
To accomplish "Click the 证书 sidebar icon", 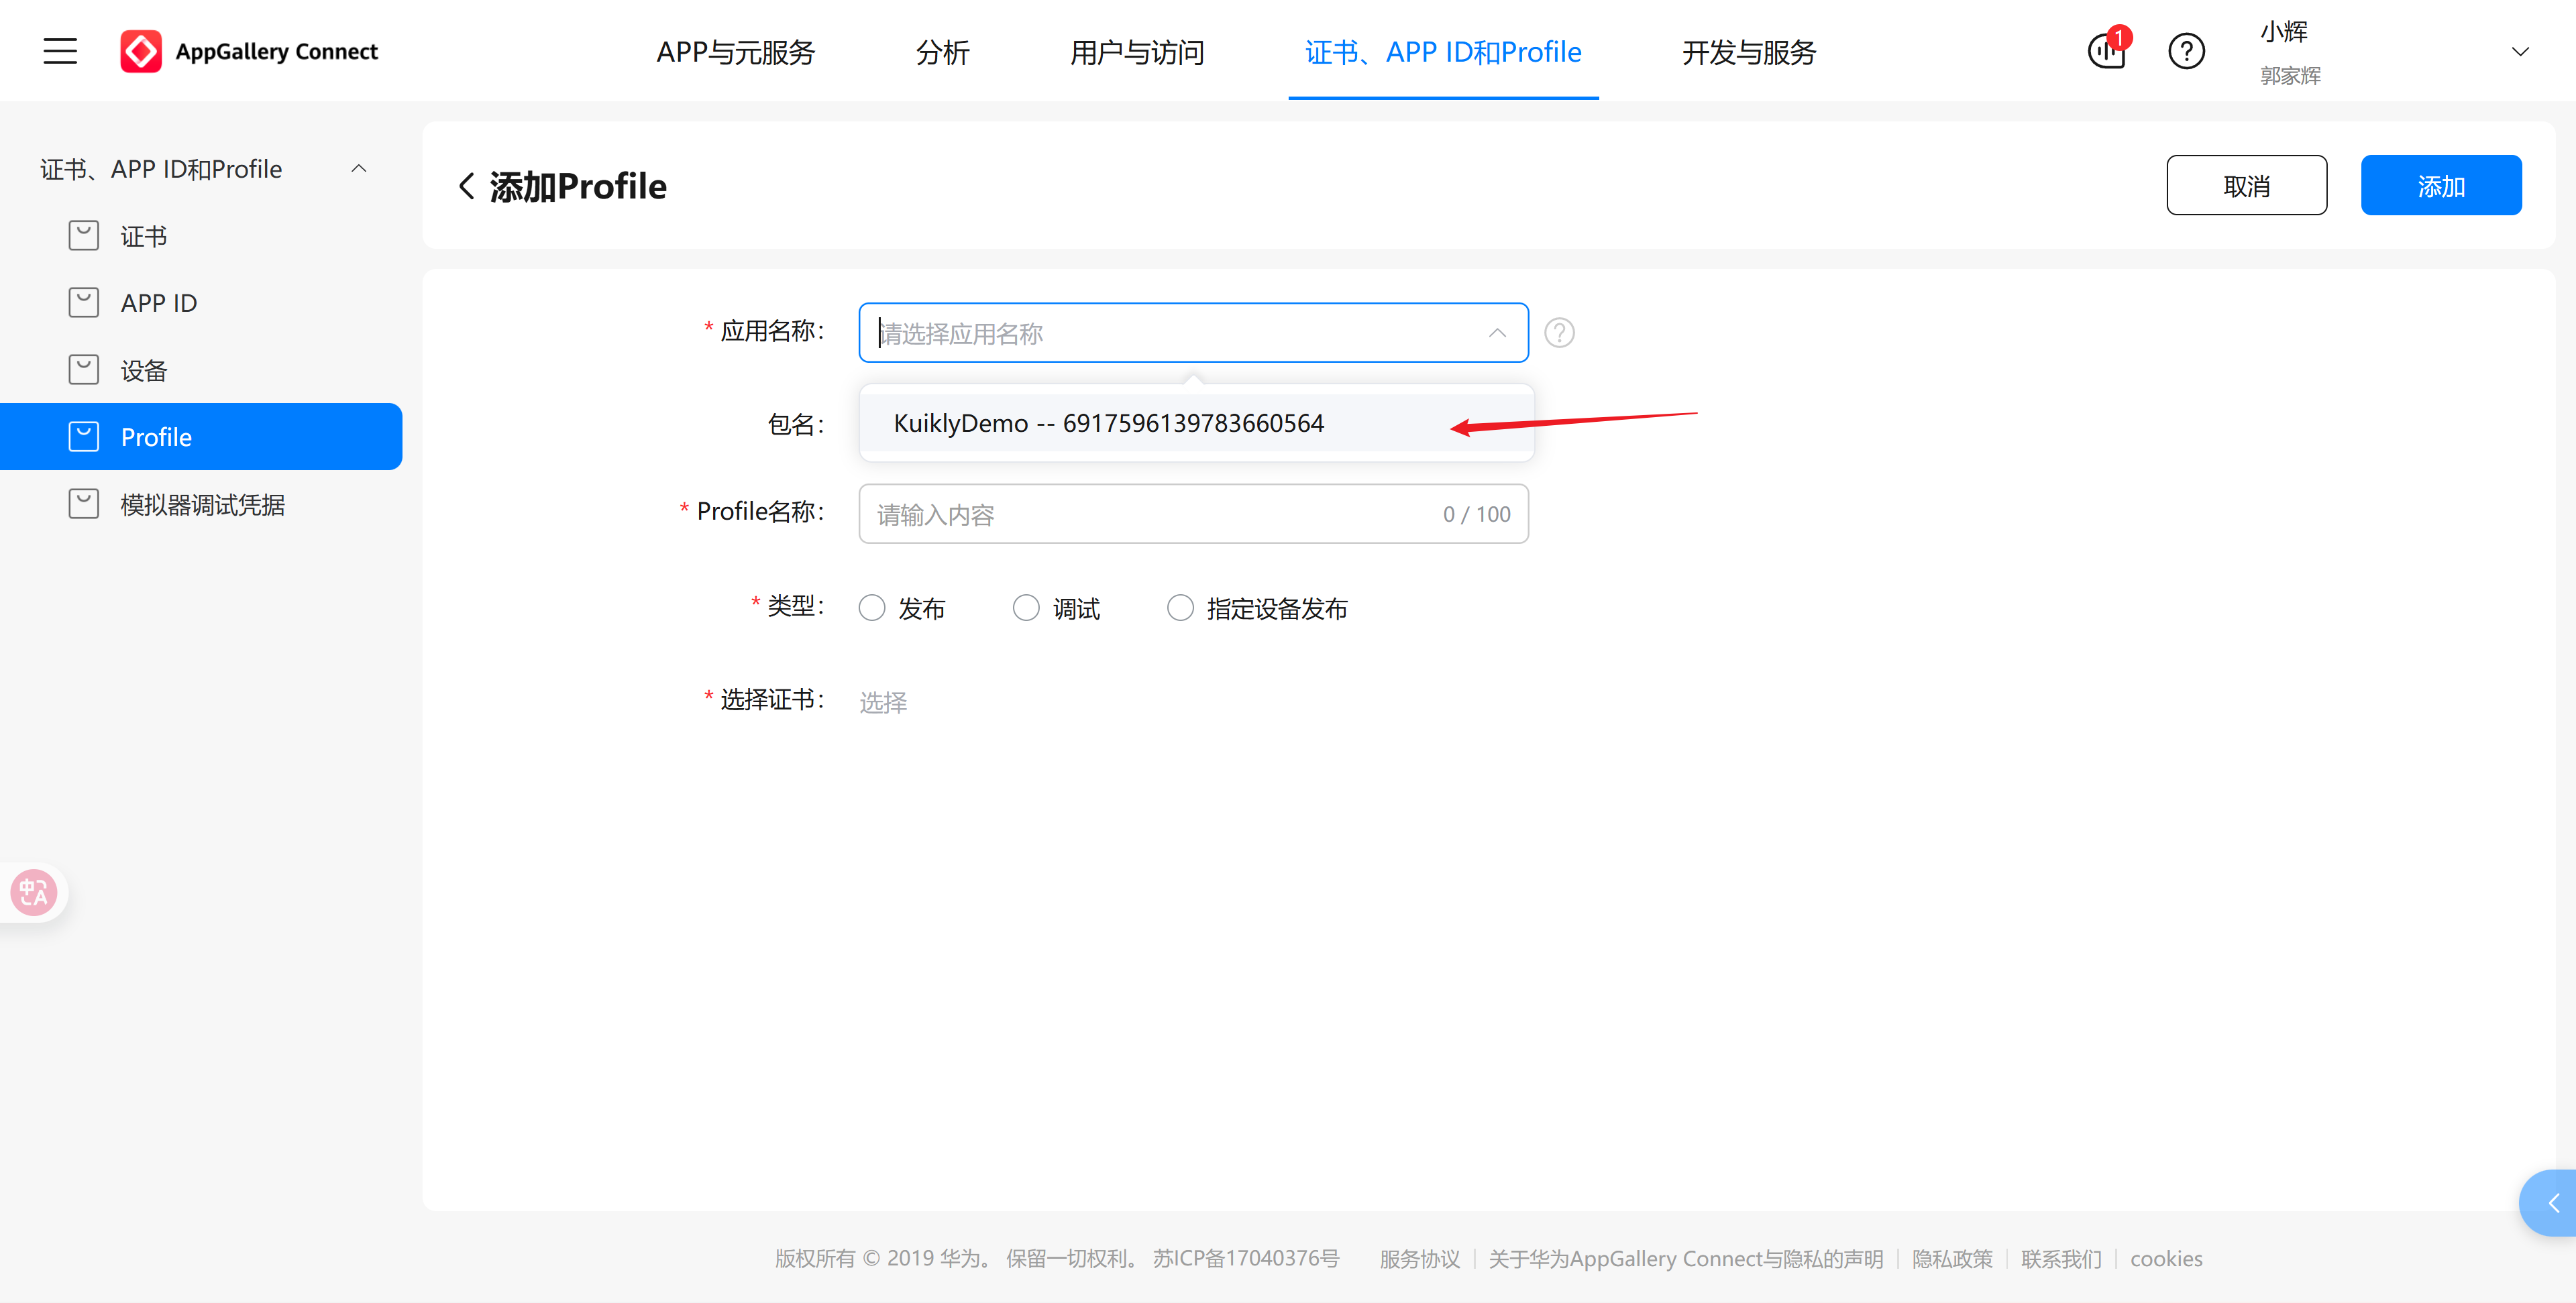I will 84,235.
